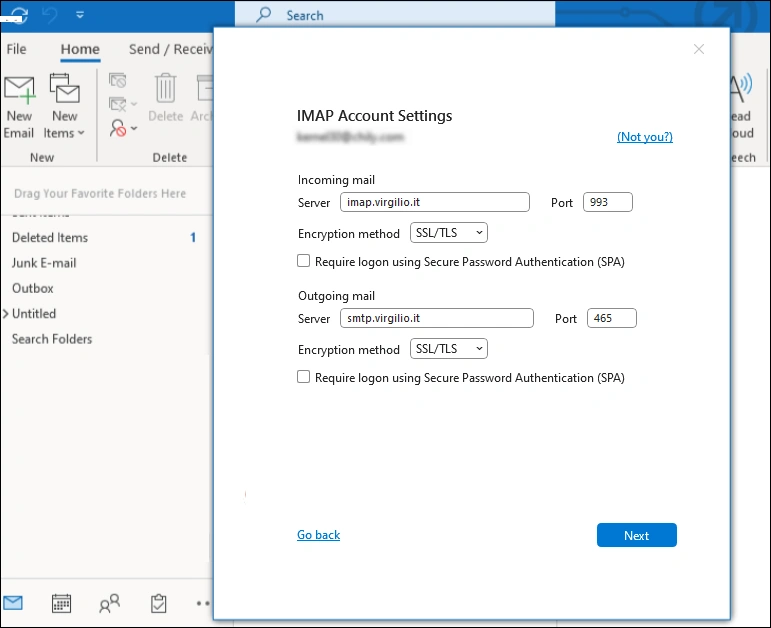Click the Calendar navigation icon
This screenshot has width=771, height=628.
click(61, 603)
